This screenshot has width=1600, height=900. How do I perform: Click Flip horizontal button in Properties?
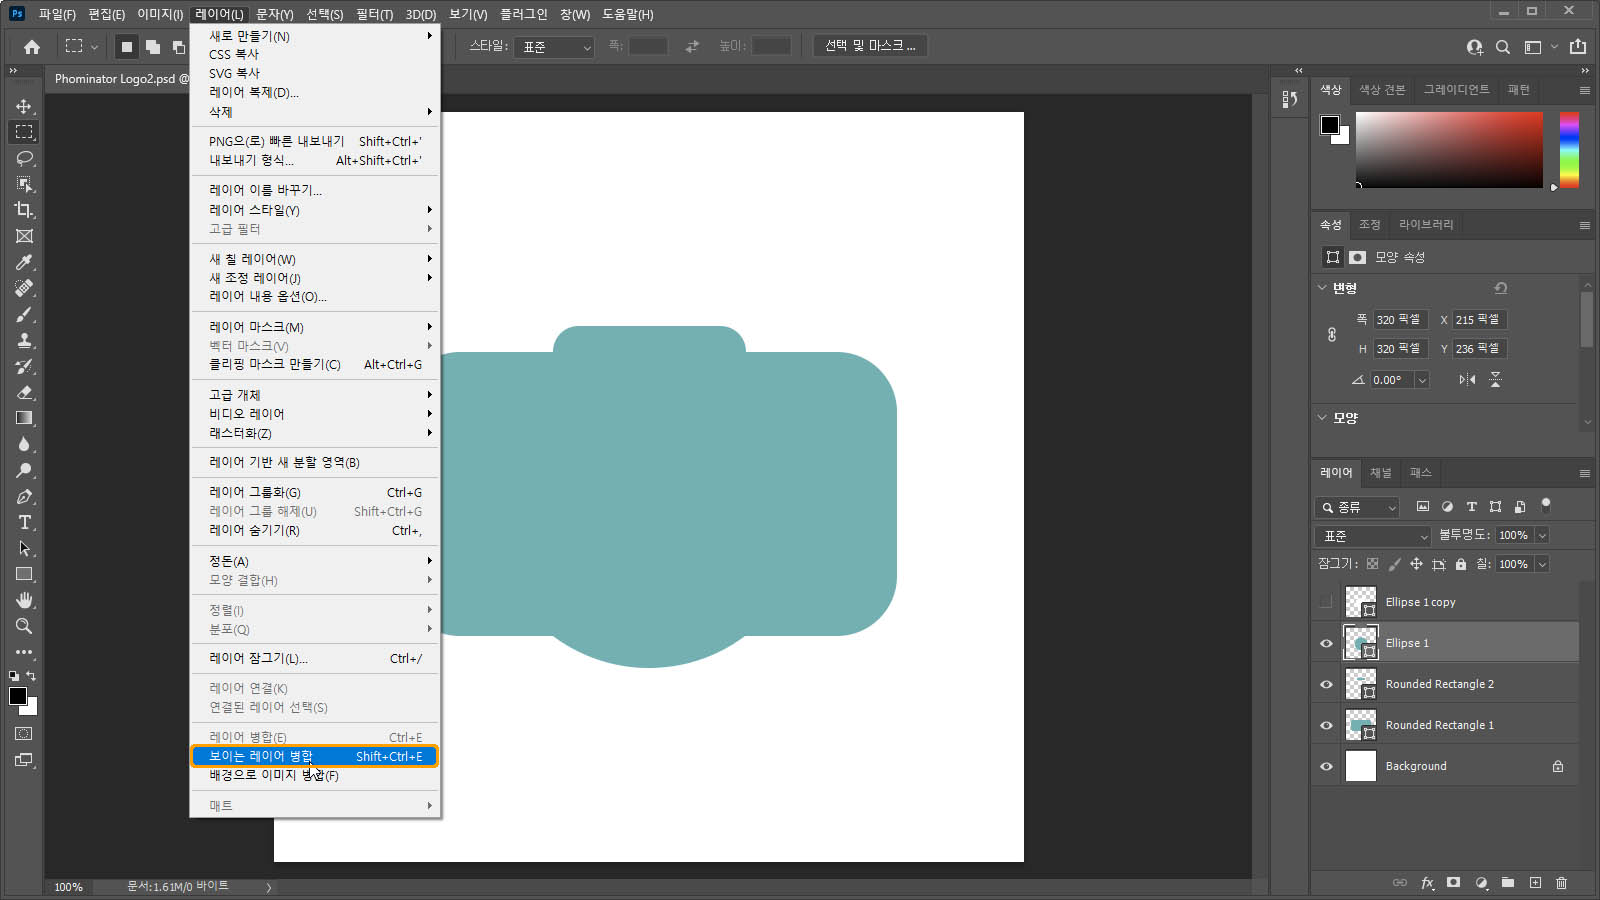(1467, 380)
